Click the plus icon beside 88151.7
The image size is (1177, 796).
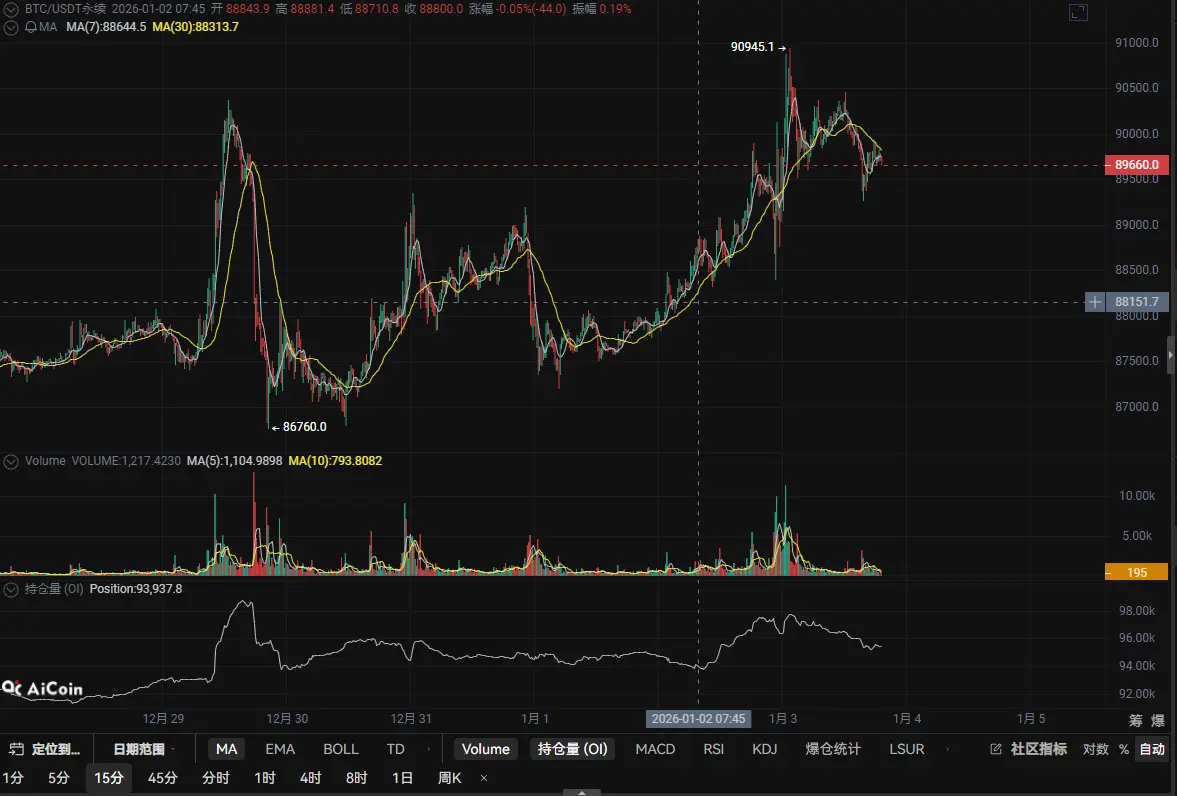1095,302
